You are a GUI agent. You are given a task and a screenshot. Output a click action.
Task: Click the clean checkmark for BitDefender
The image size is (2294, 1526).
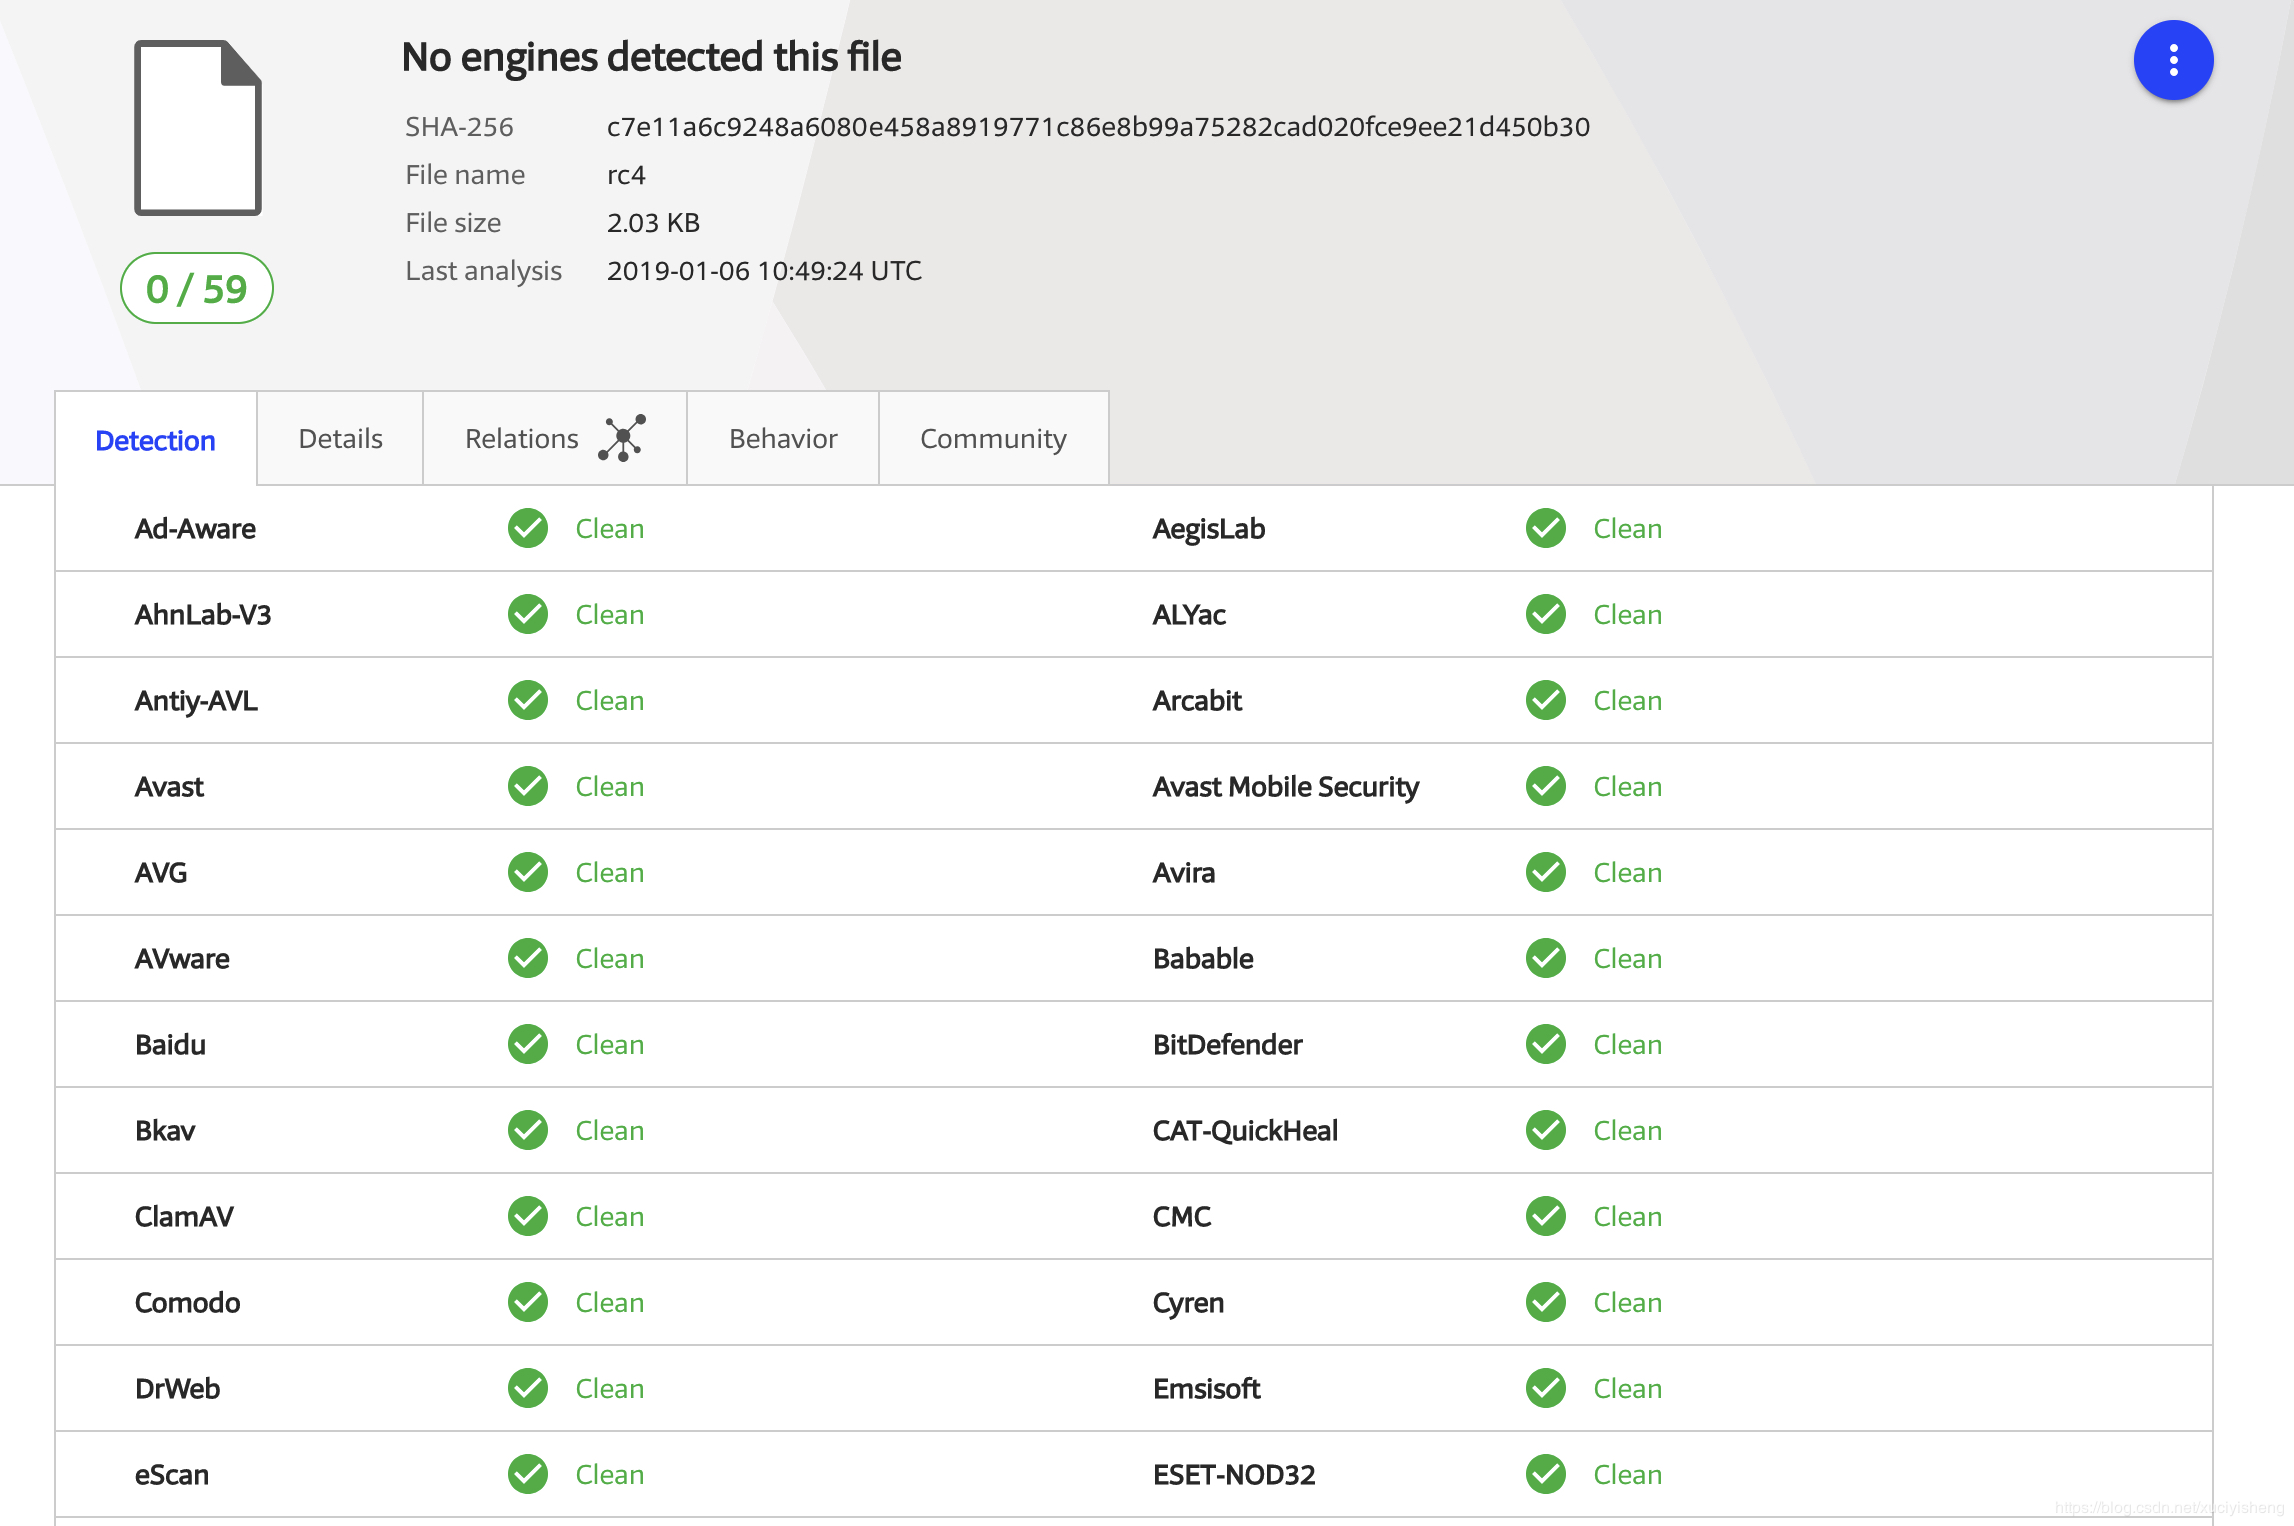click(x=1546, y=1044)
